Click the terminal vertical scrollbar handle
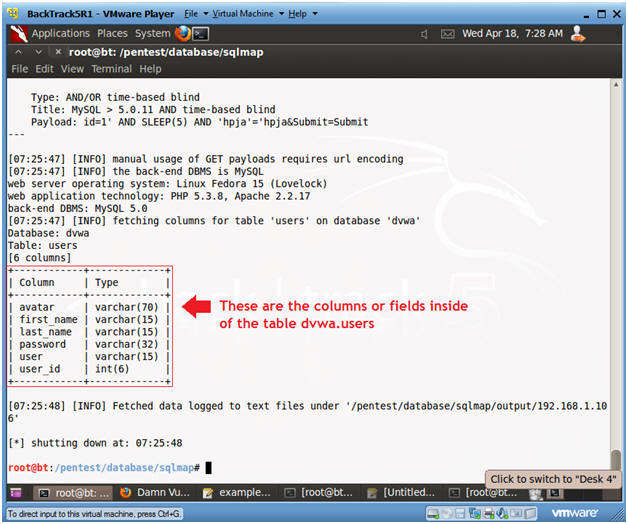This screenshot has height=524, width=628. coord(616,461)
